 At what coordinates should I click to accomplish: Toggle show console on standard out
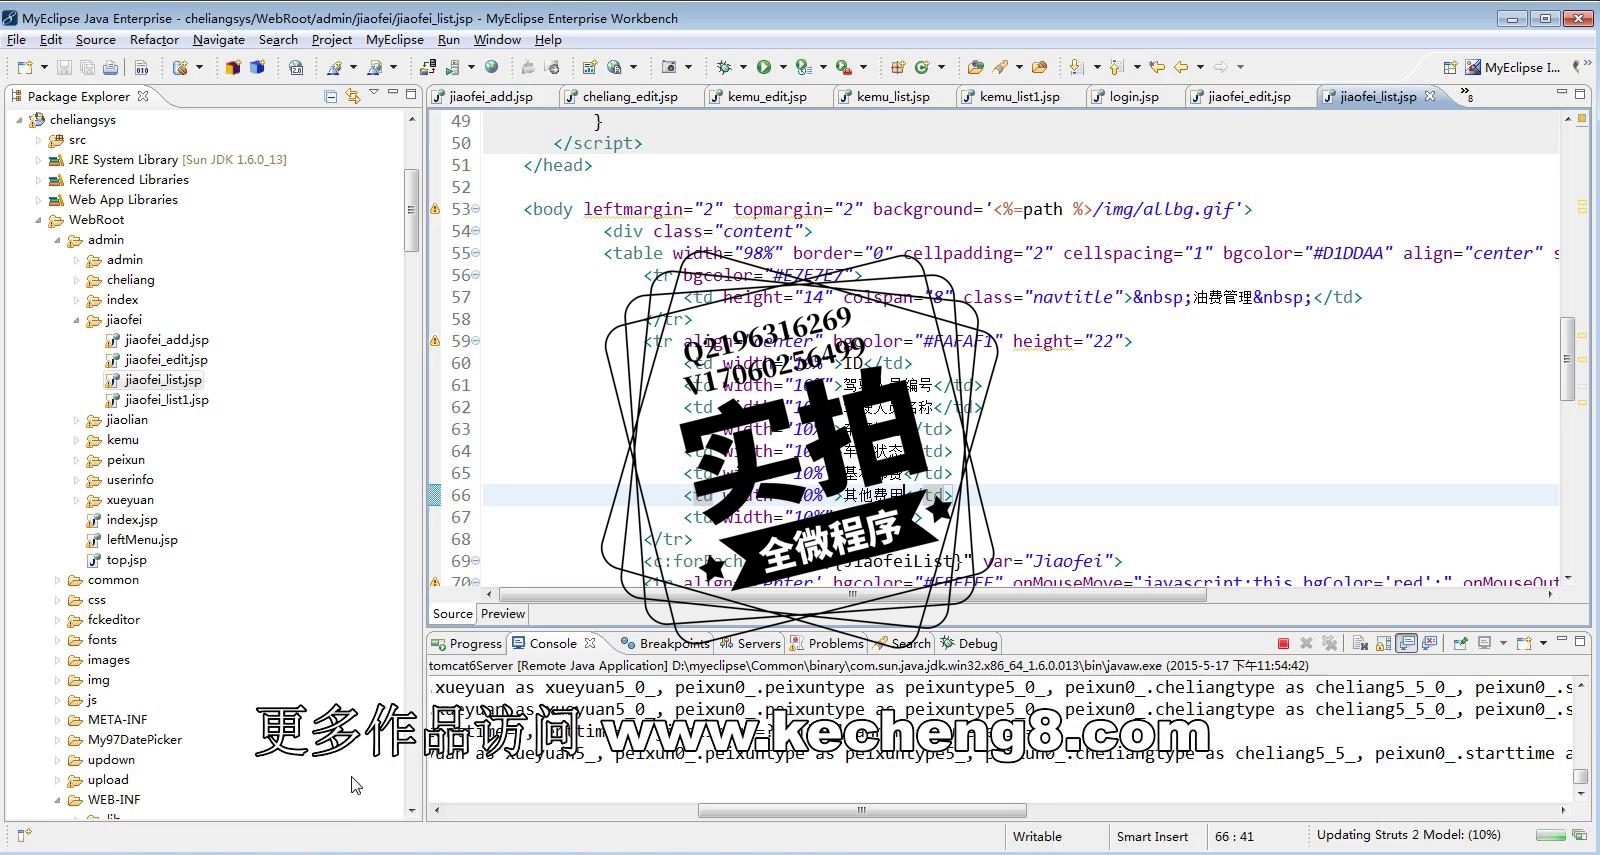[x=1407, y=643]
